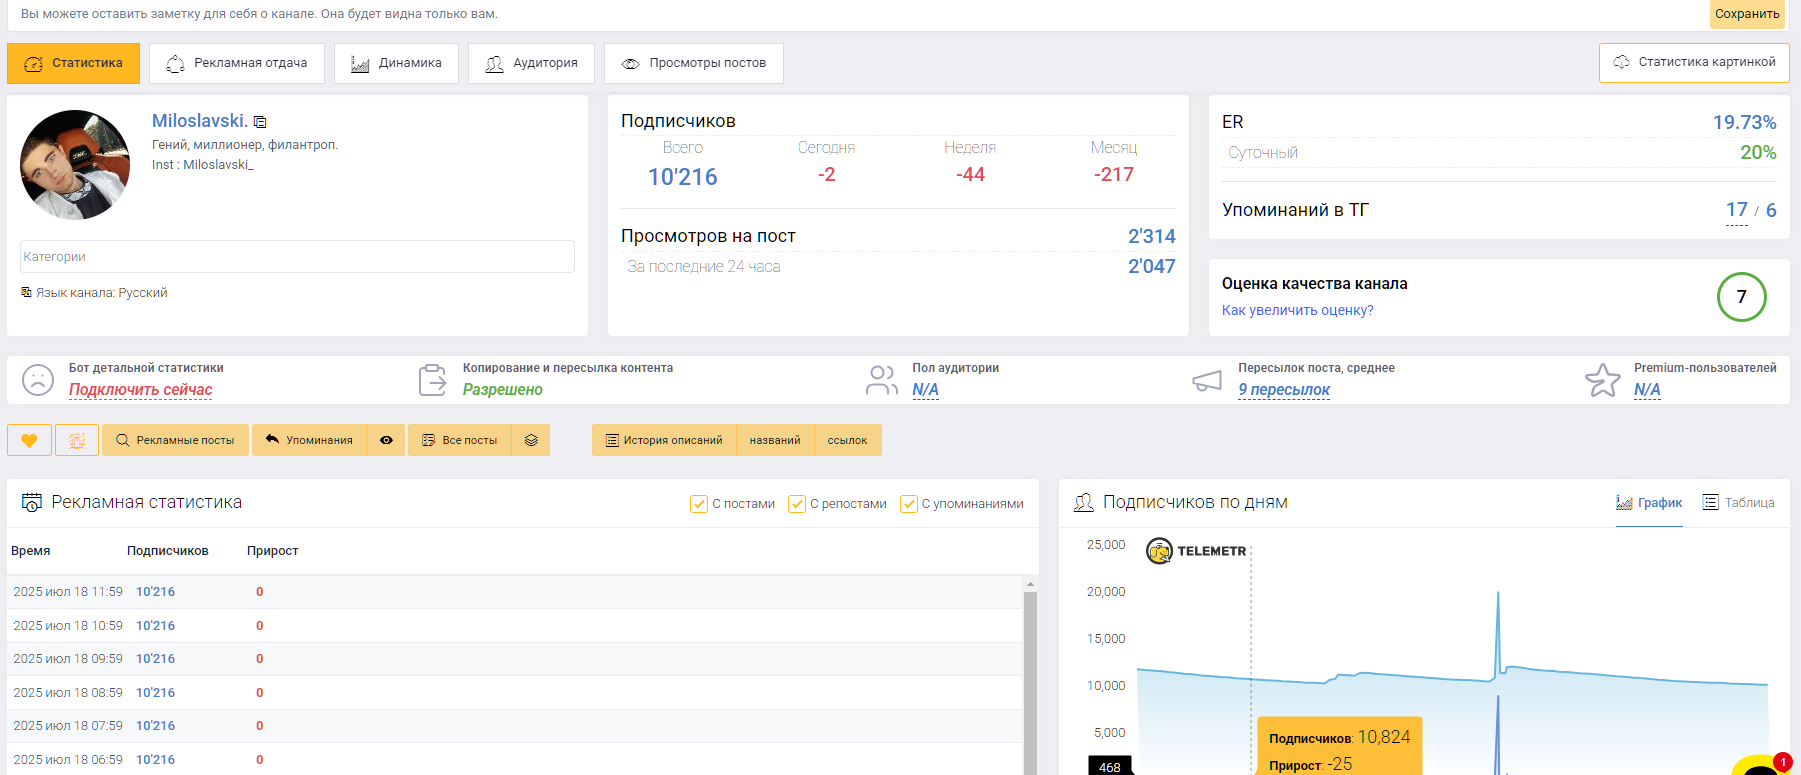
Task: Click the copy icon next to Miloslavski name
Action: pyautogui.click(x=260, y=122)
